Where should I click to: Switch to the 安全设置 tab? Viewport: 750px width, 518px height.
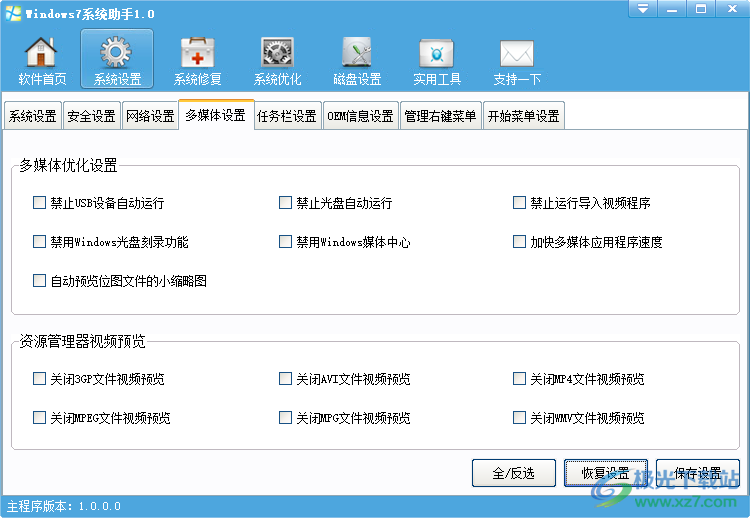pyautogui.click(x=91, y=116)
